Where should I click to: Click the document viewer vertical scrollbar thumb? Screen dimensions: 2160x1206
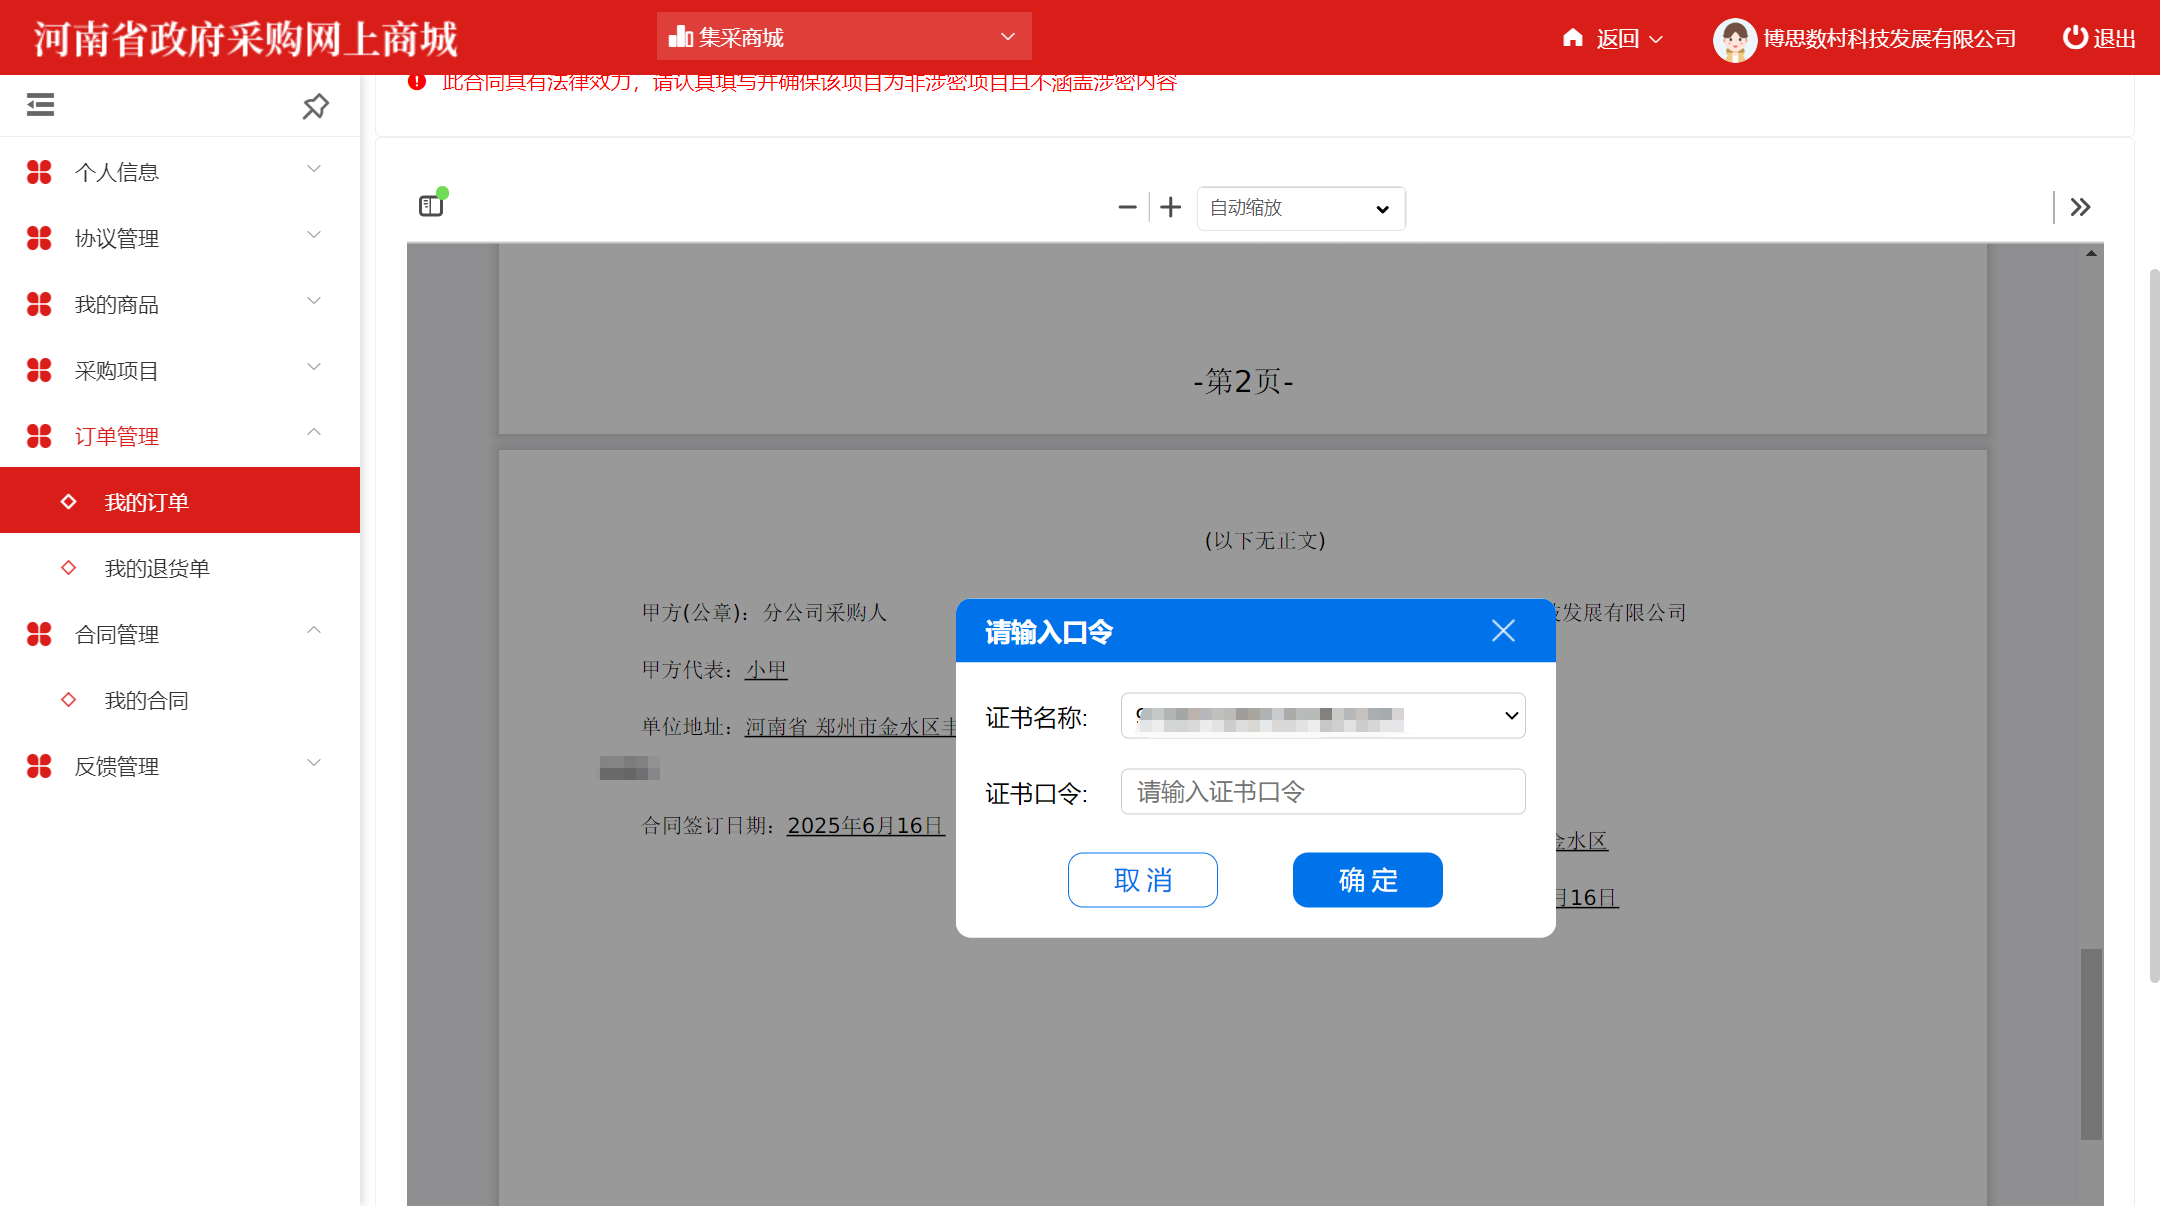pyautogui.click(x=2091, y=1044)
